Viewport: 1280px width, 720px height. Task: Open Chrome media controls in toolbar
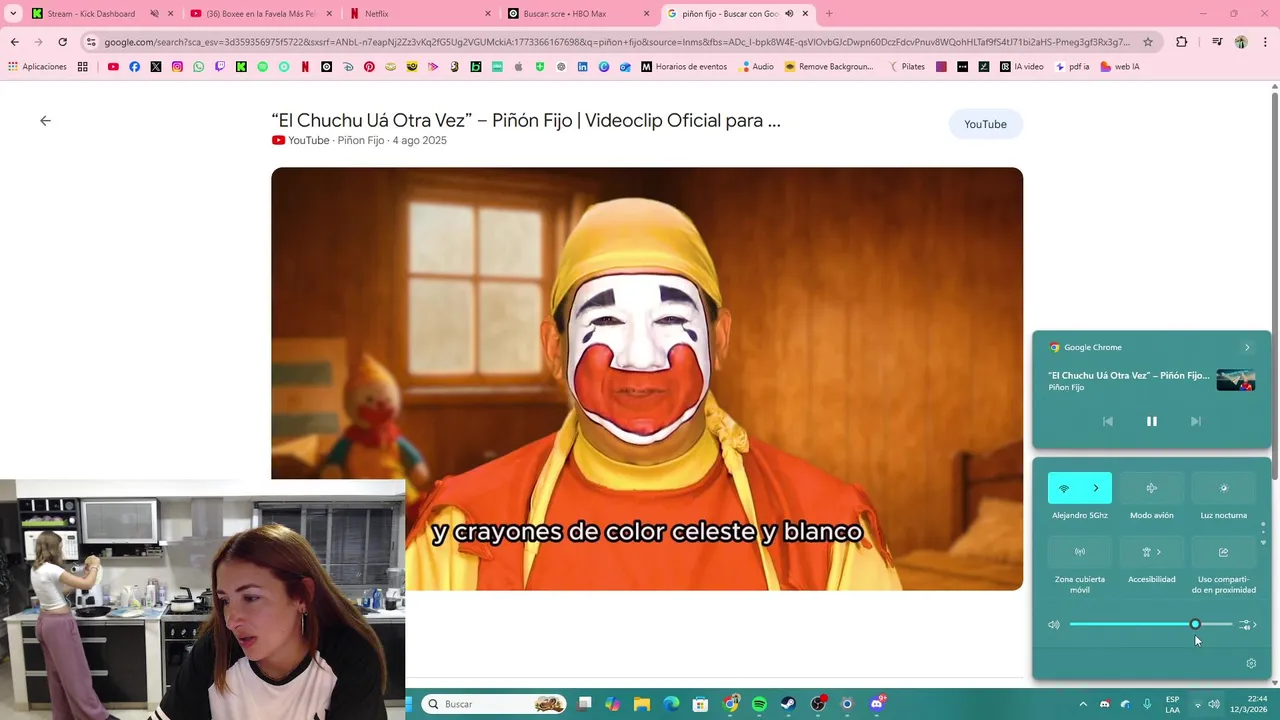point(1217,42)
